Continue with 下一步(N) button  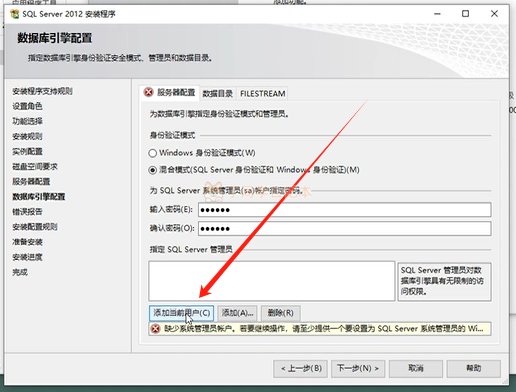358,368
